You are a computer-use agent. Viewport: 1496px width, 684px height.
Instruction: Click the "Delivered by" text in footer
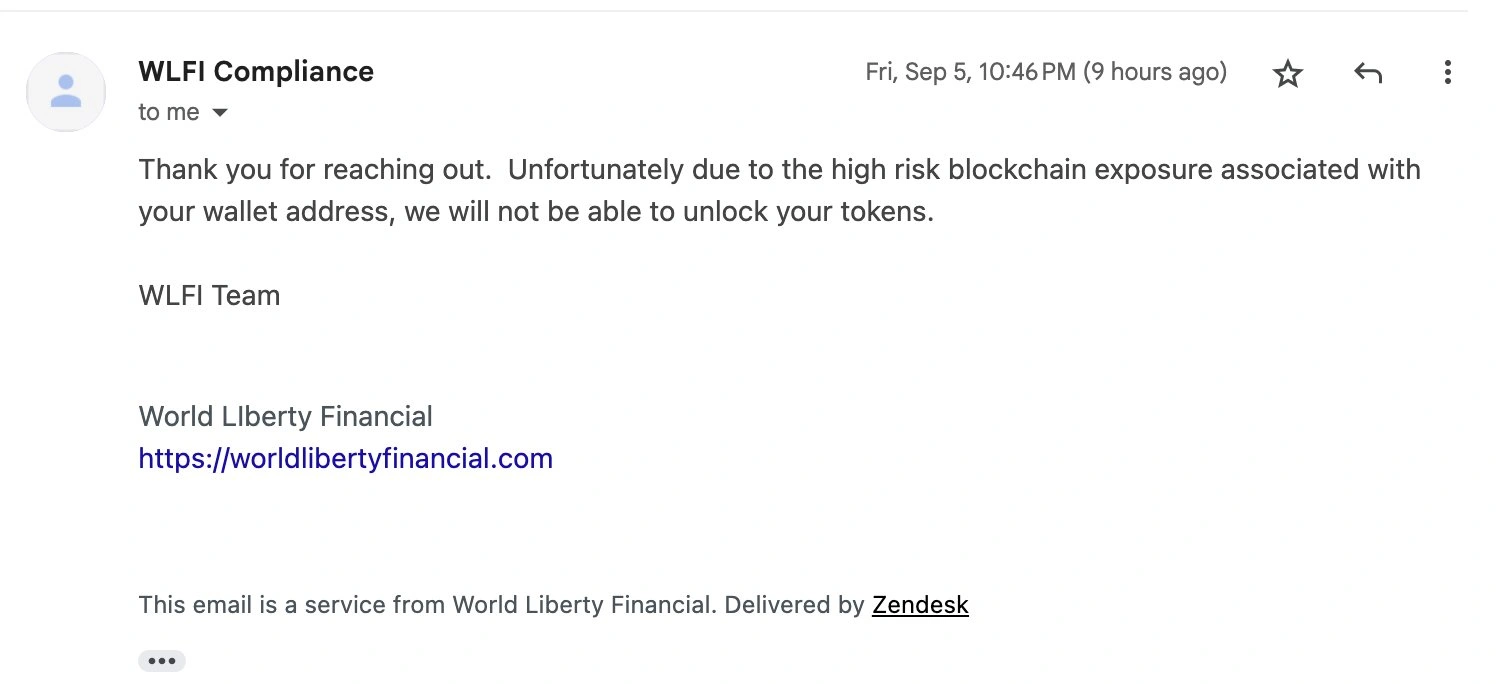(794, 605)
